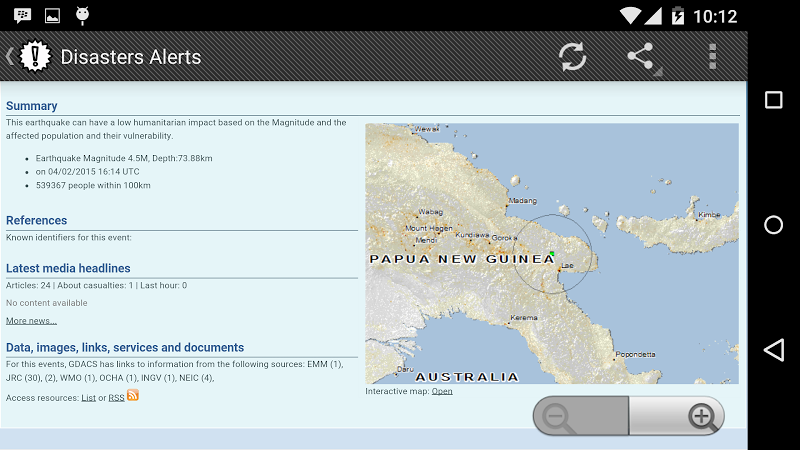The width and height of the screenshot is (800, 450).
Task: Tap the green epicenter marker on map
Action: pos(552,254)
